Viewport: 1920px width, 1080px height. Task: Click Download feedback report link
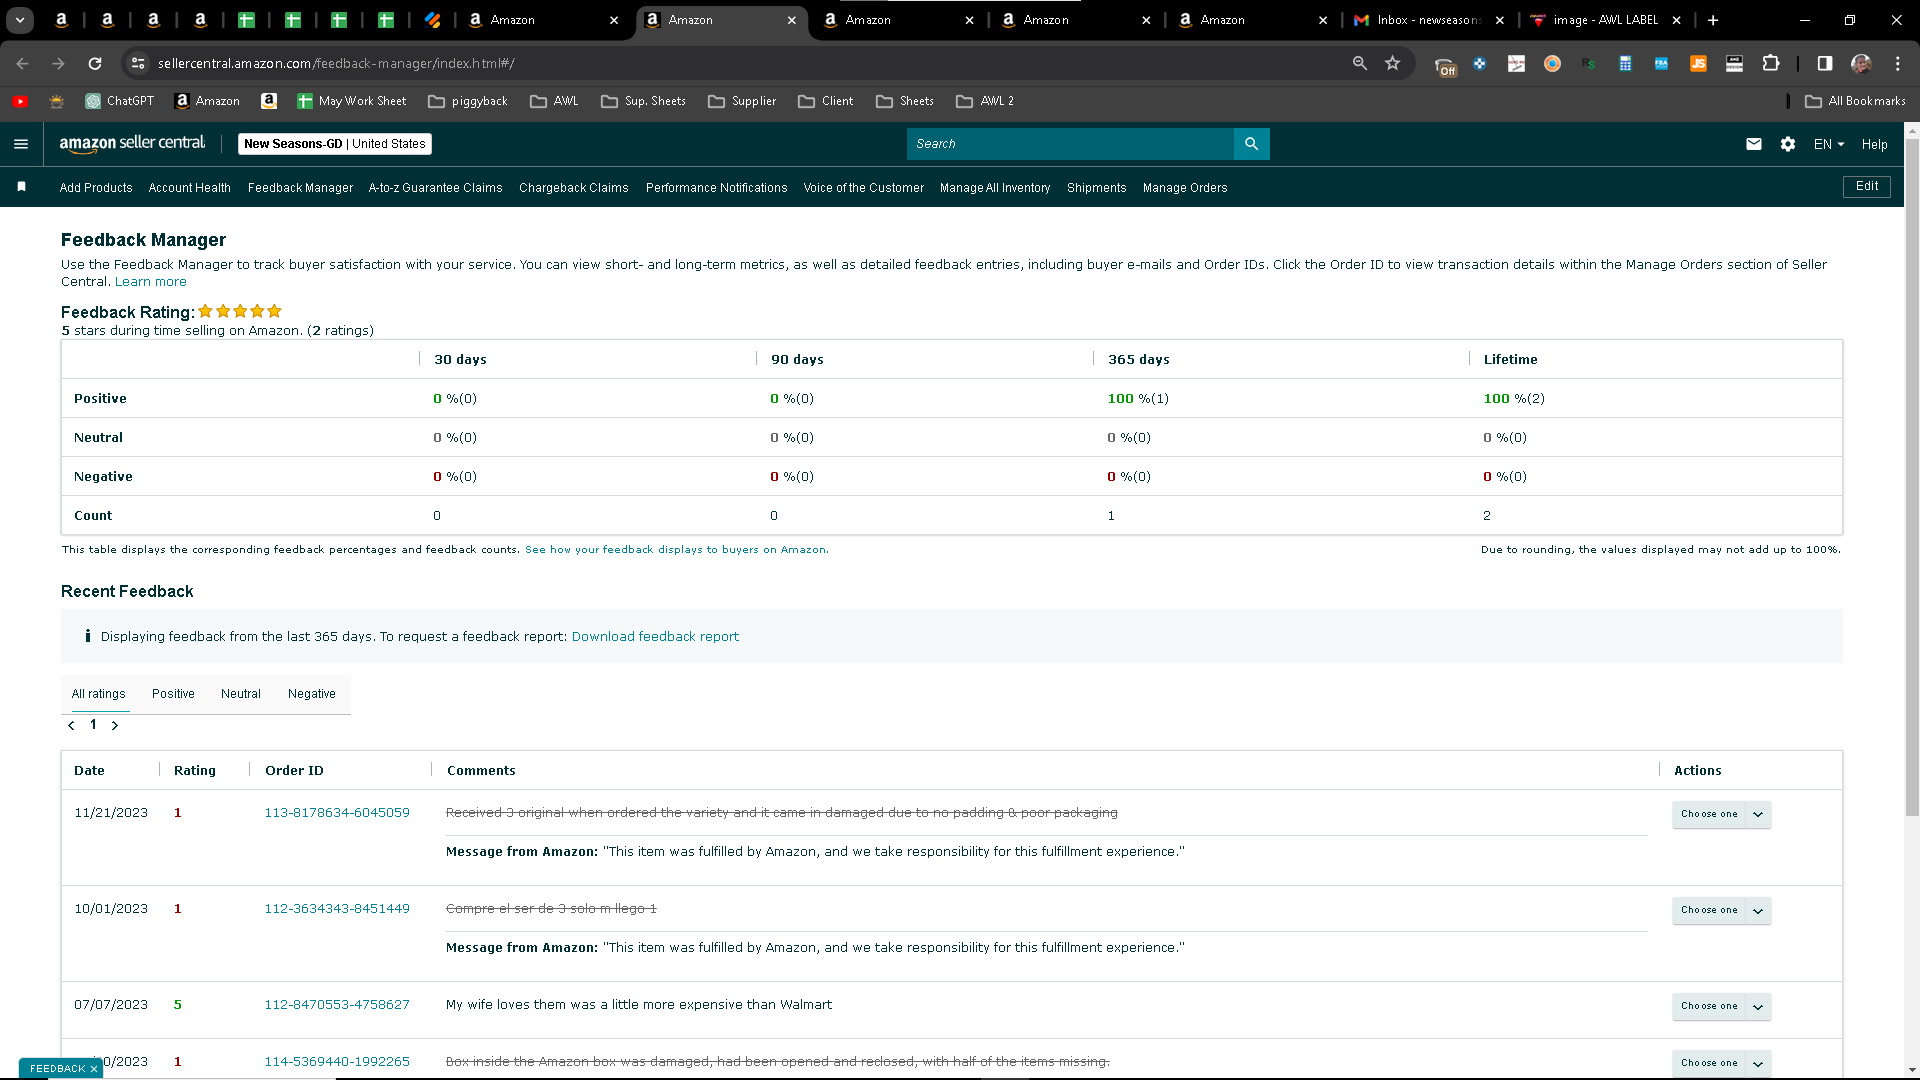655,637
